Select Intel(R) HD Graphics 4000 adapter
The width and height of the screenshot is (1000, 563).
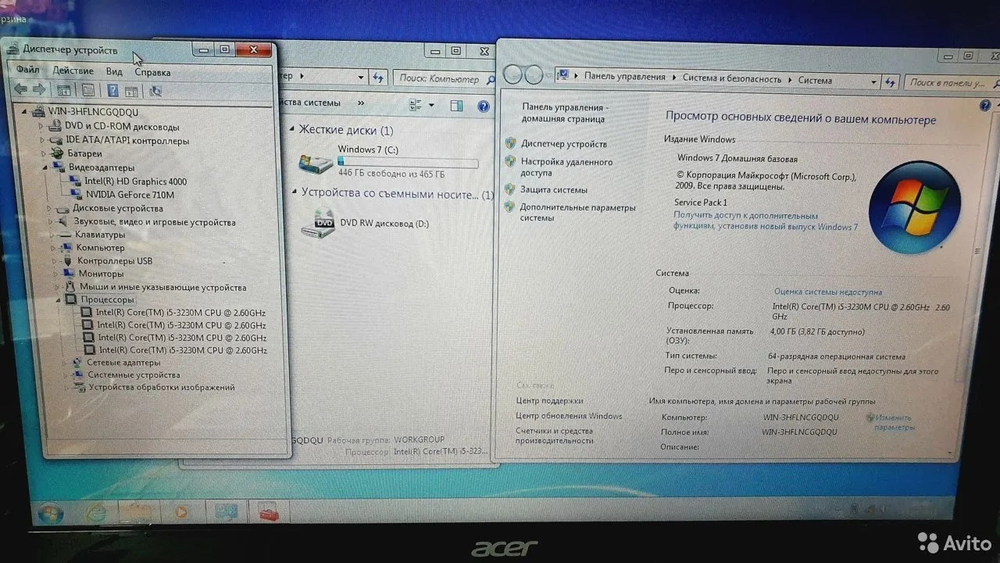point(135,181)
